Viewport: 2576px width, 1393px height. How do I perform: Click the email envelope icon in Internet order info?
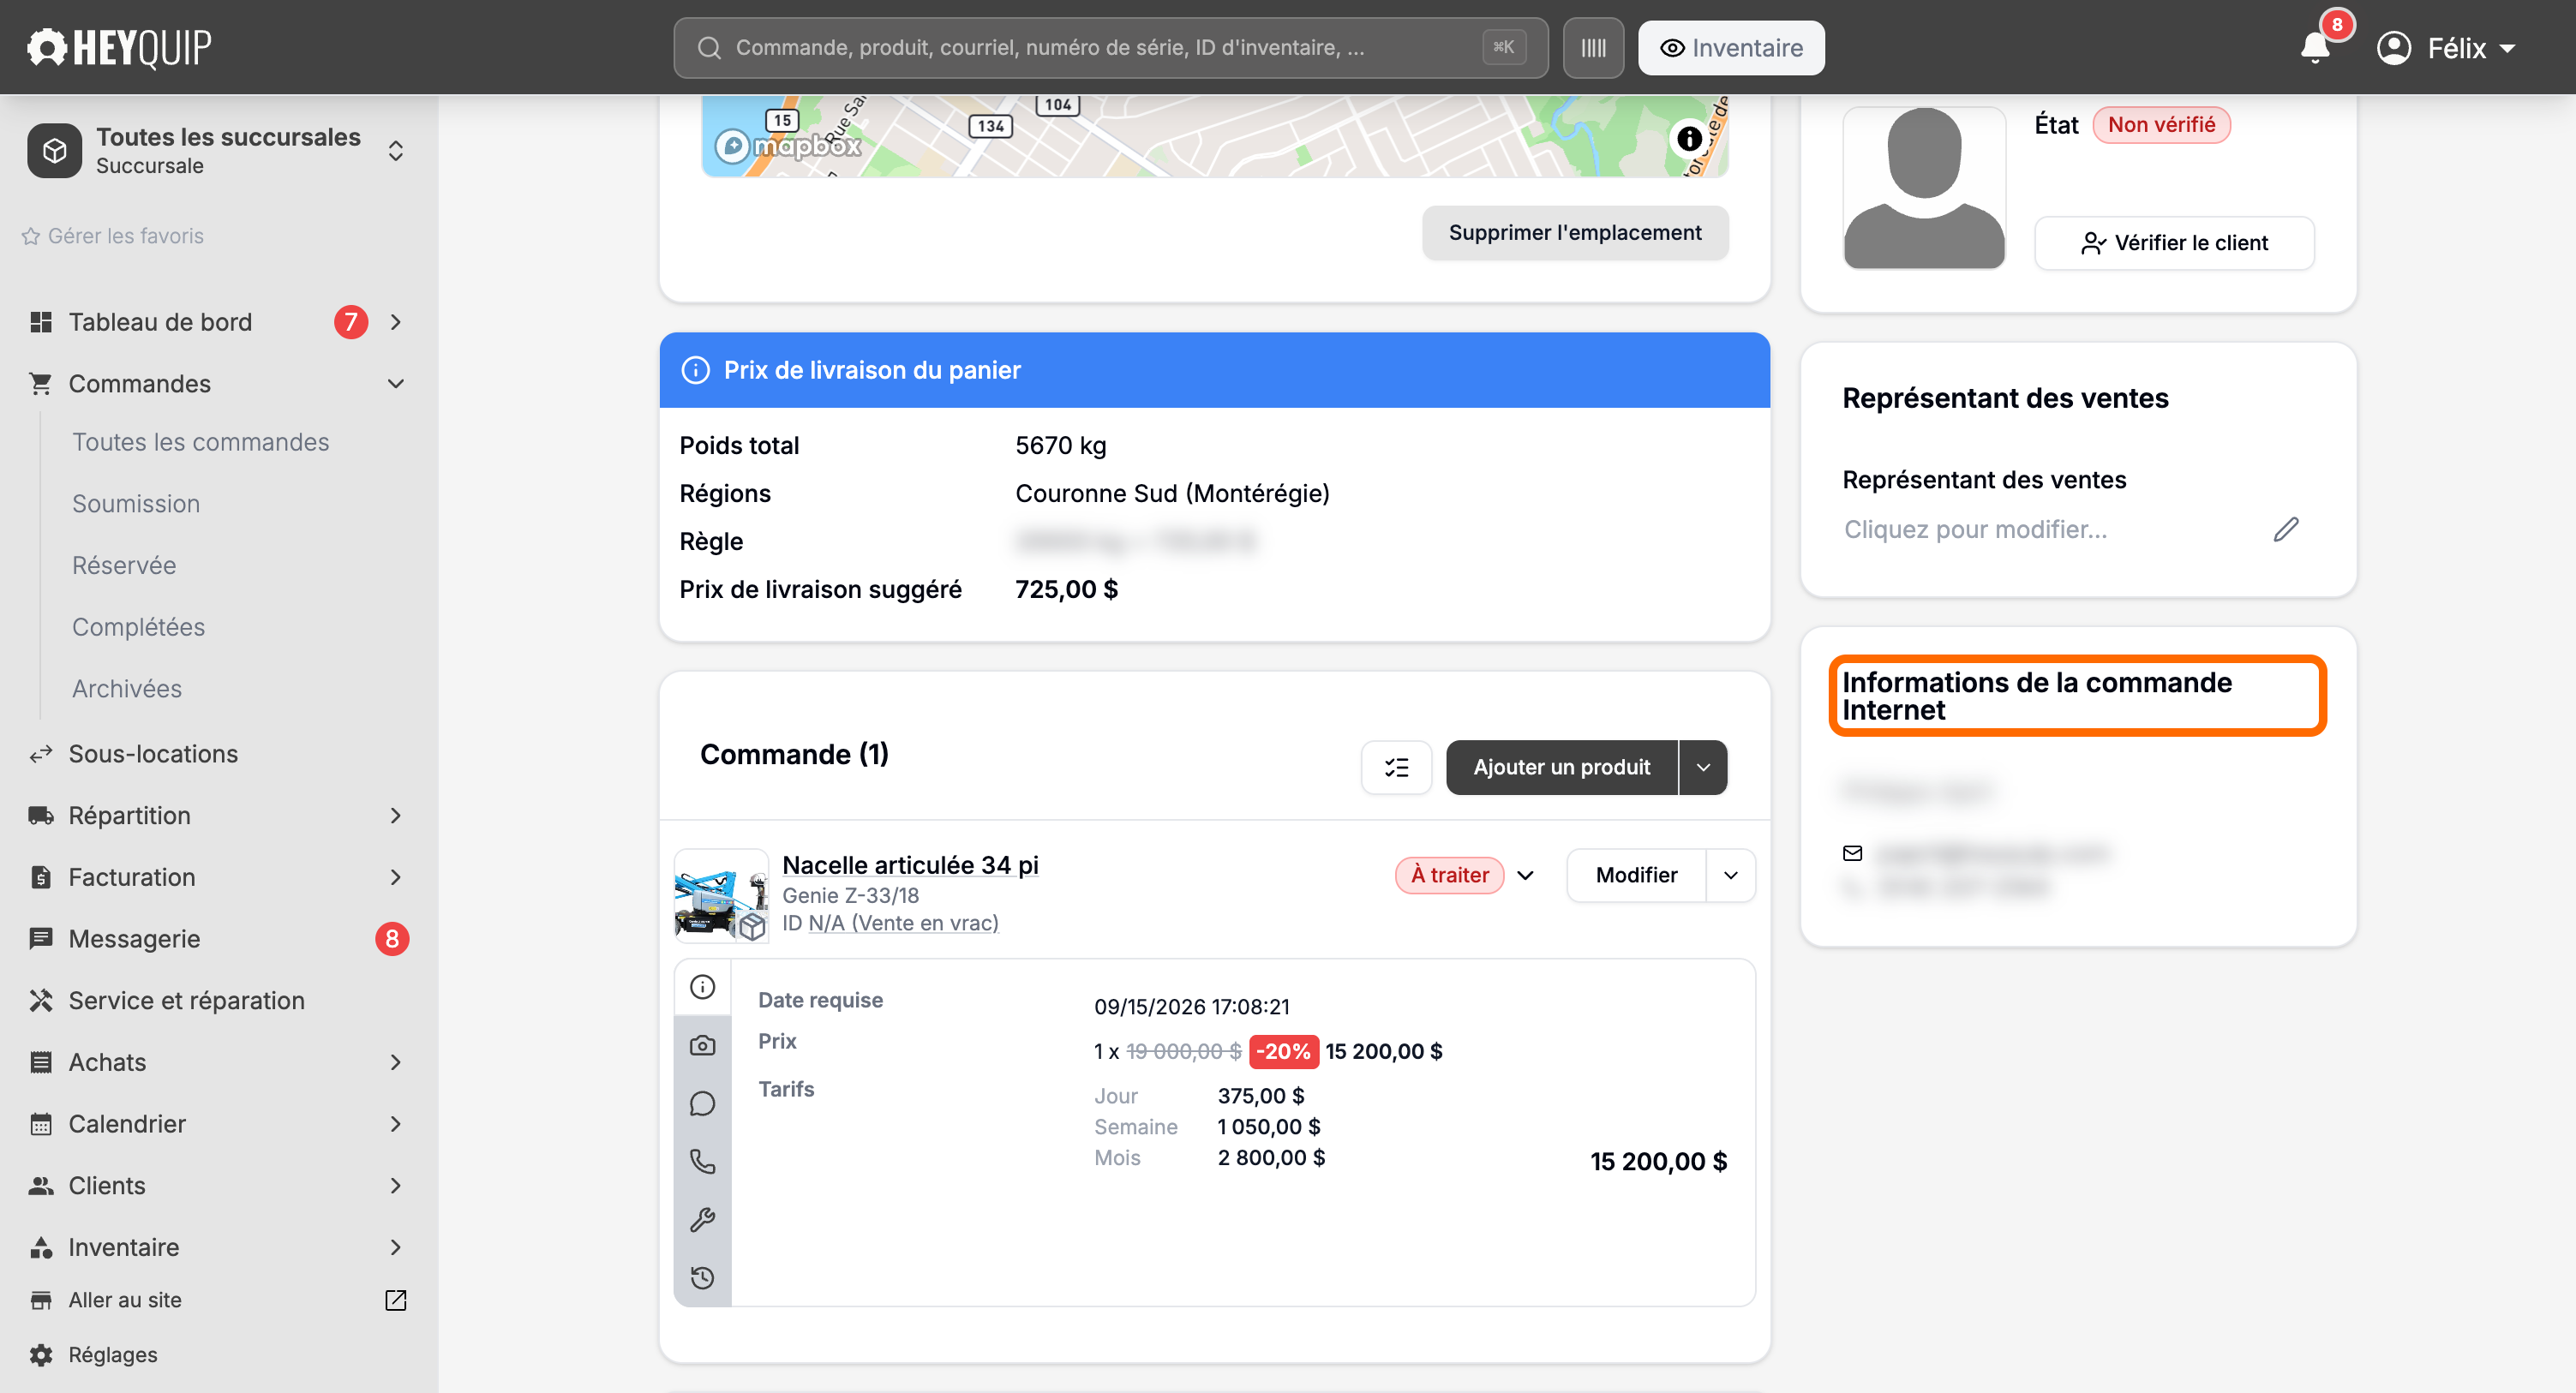click(1852, 853)
